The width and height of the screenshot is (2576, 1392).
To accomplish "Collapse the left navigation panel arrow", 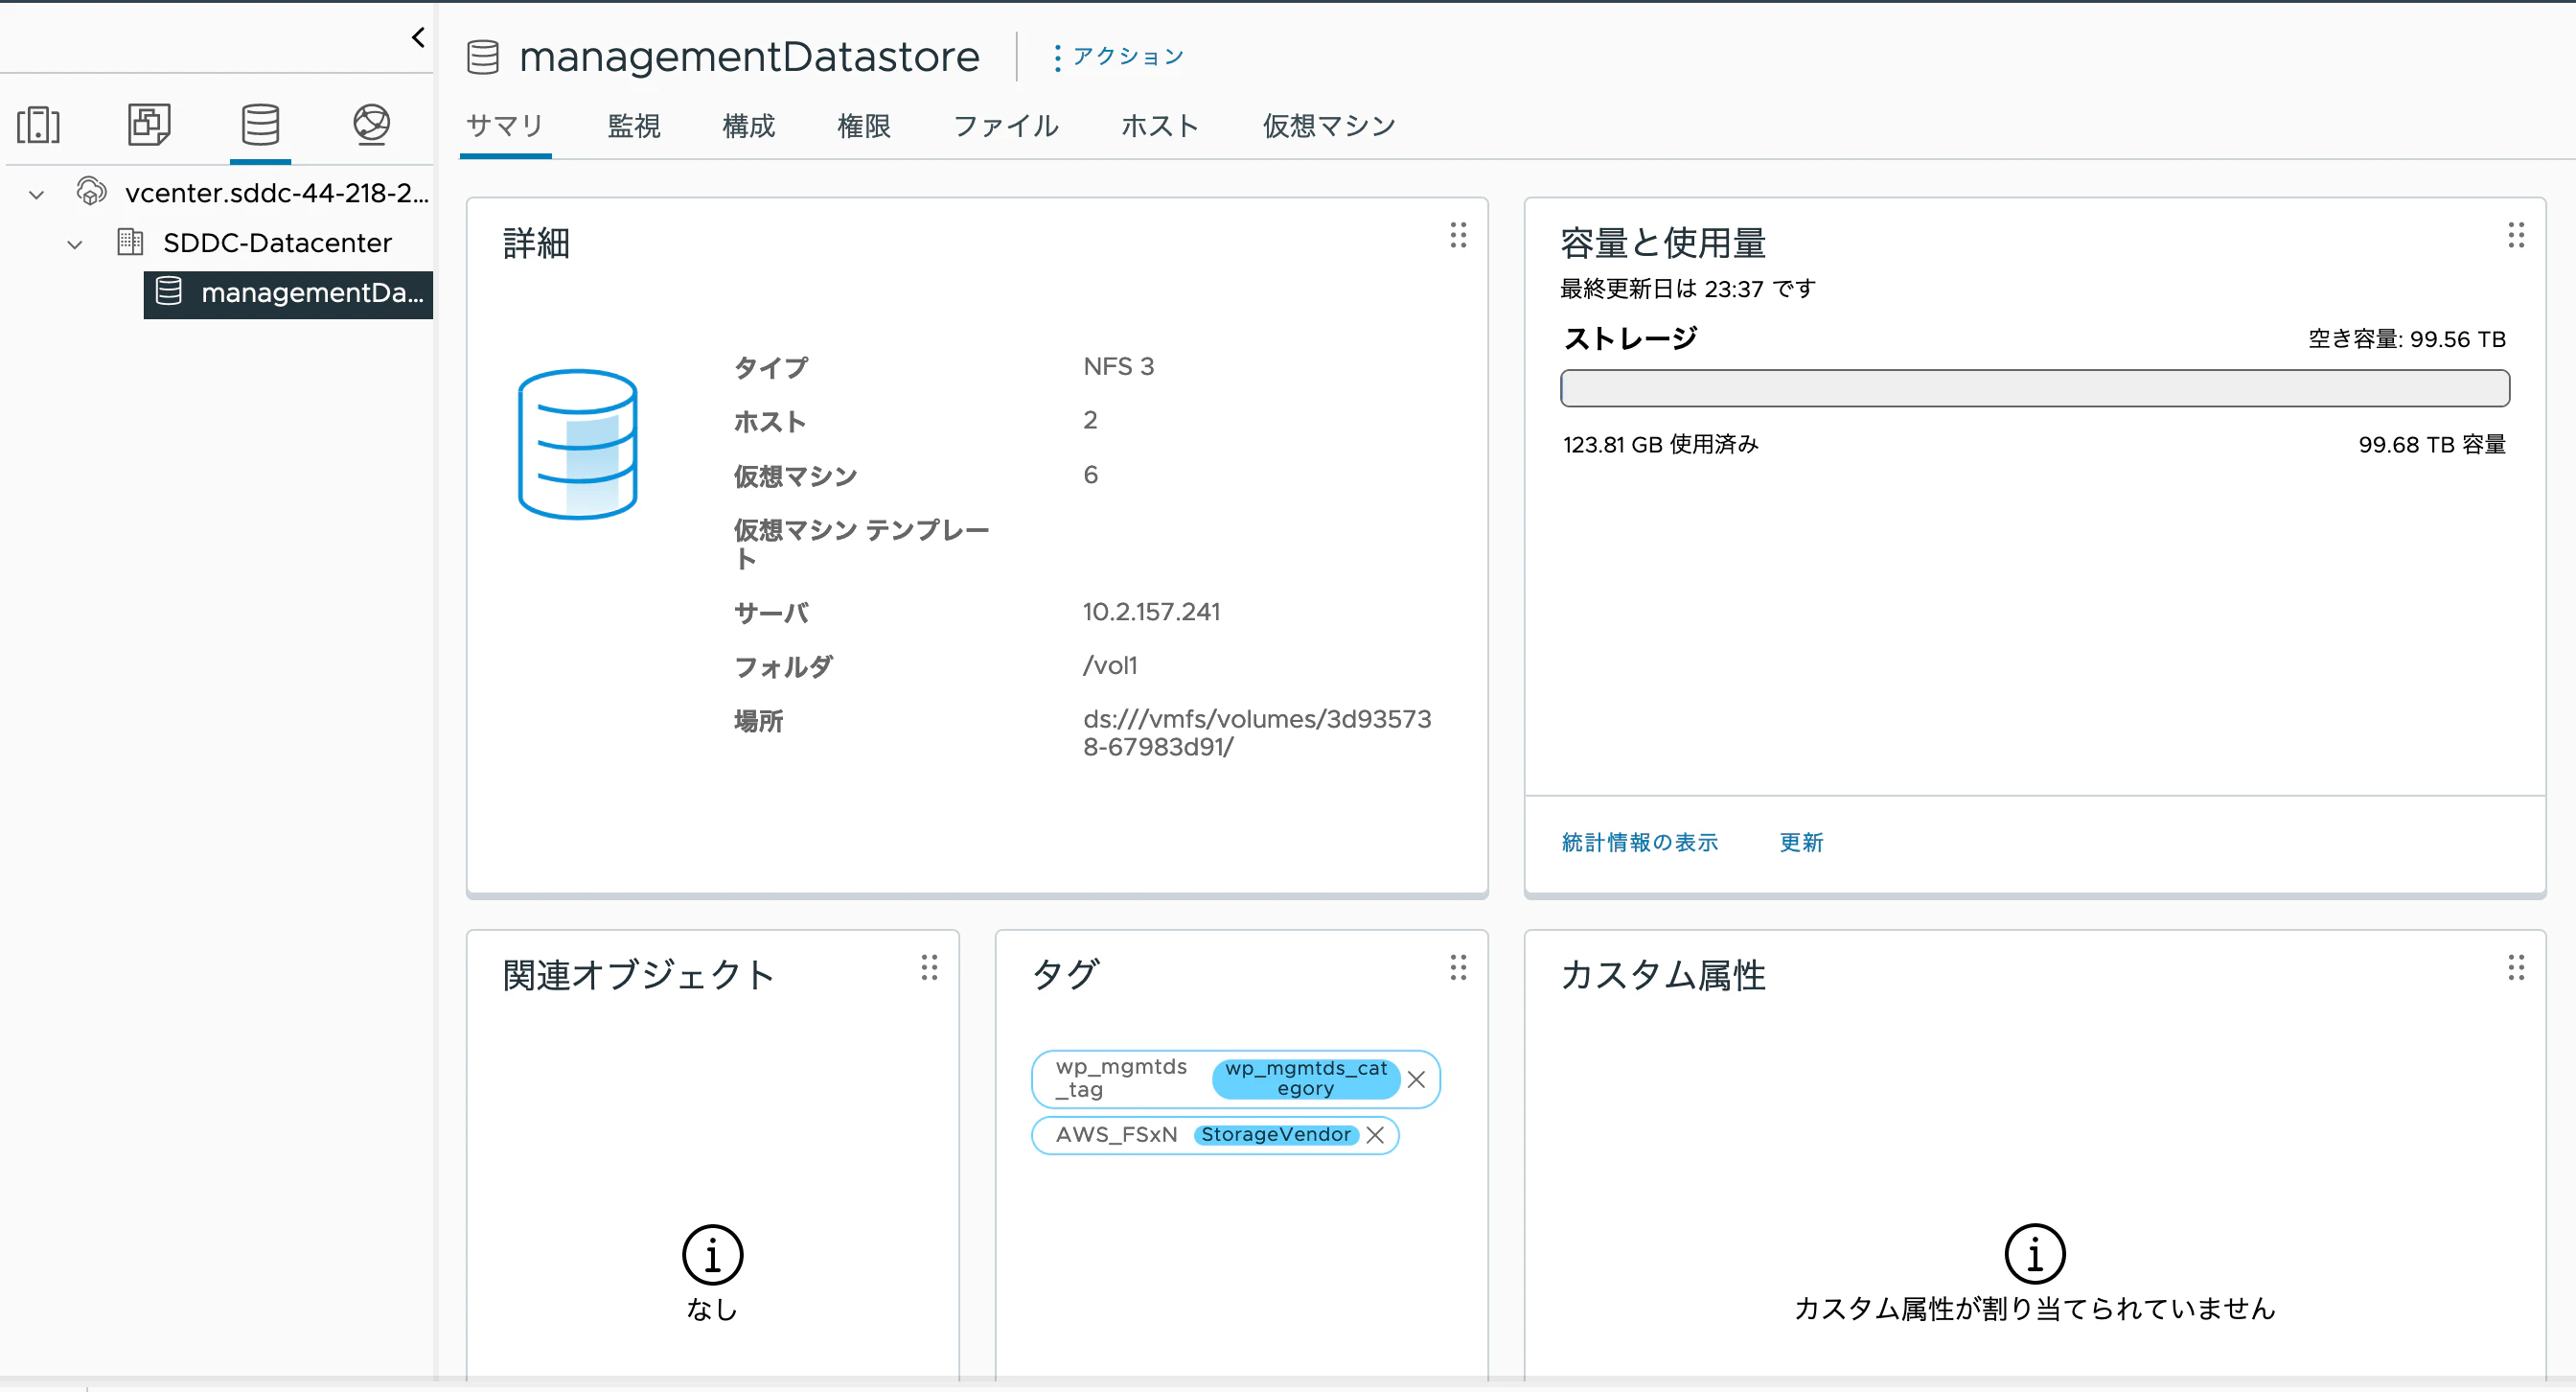I will point(418,38).
